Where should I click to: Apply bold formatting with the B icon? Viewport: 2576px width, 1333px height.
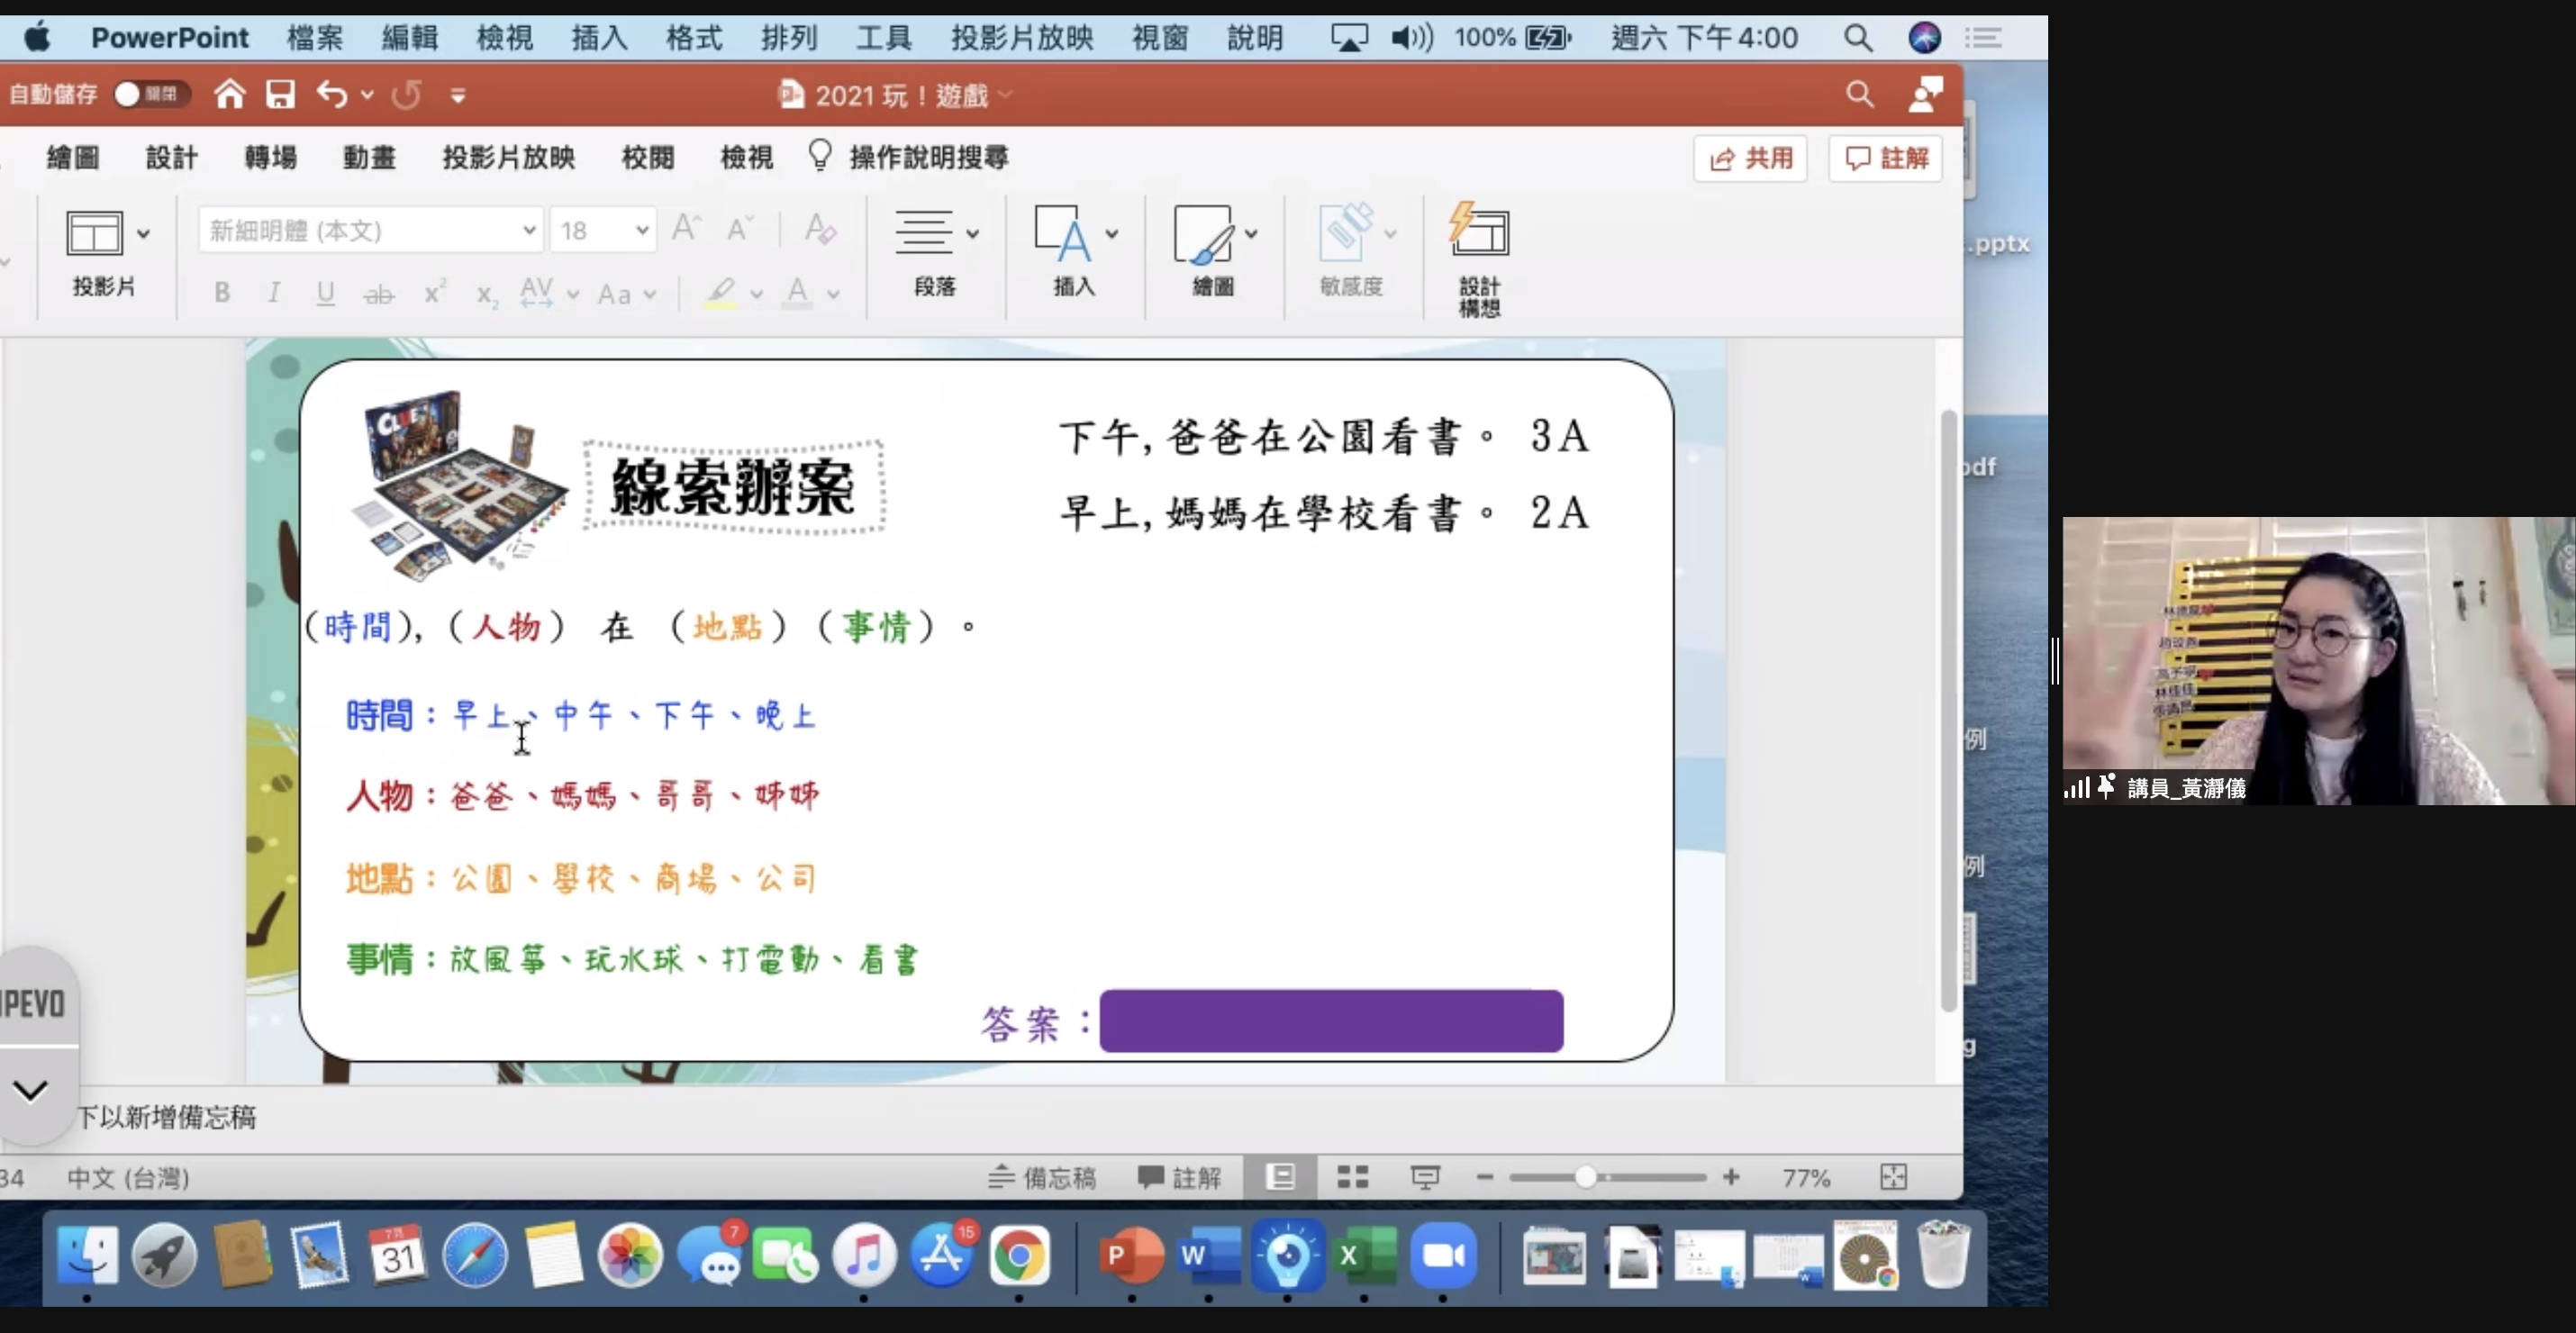(x=222, y=292)
